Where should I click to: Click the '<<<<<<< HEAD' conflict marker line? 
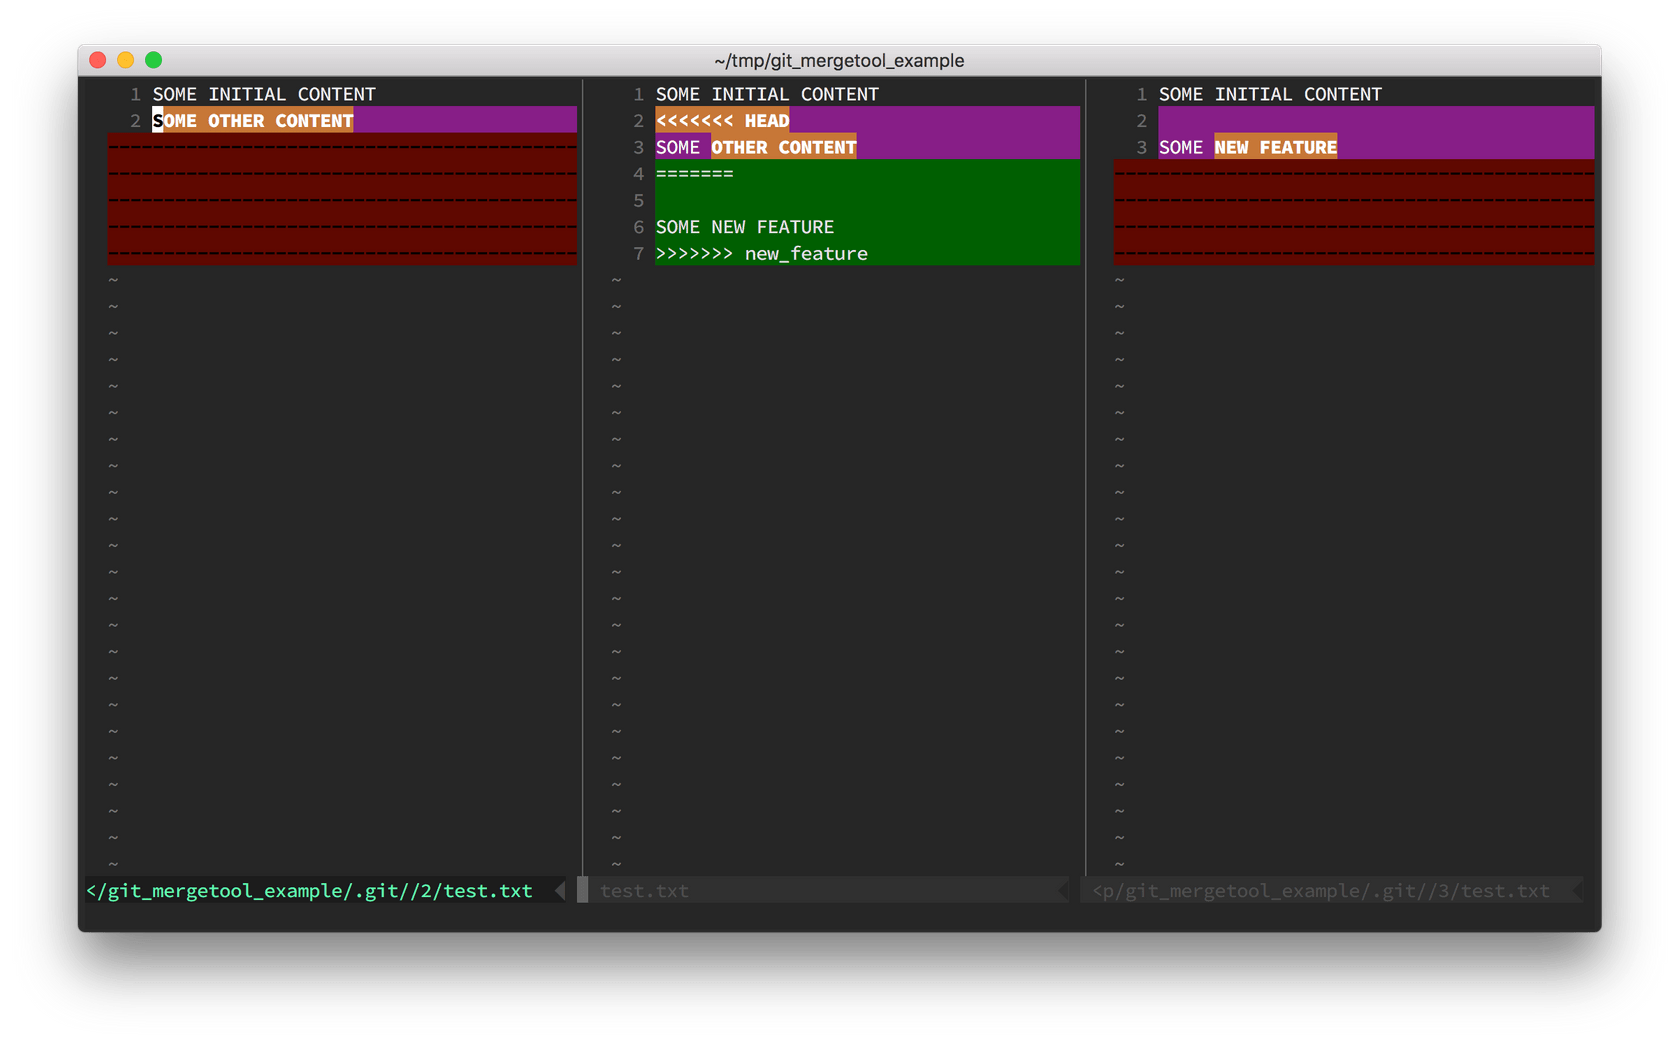tap(722, 120)
